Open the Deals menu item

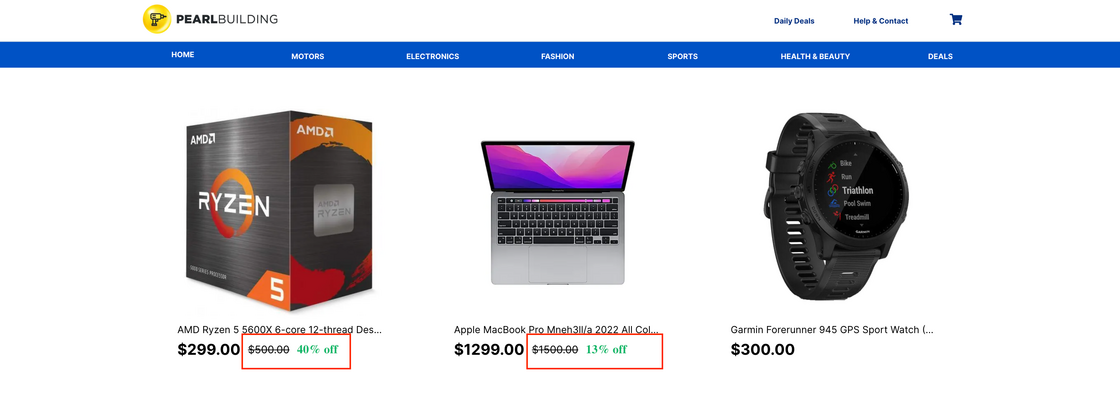[940, 57]
